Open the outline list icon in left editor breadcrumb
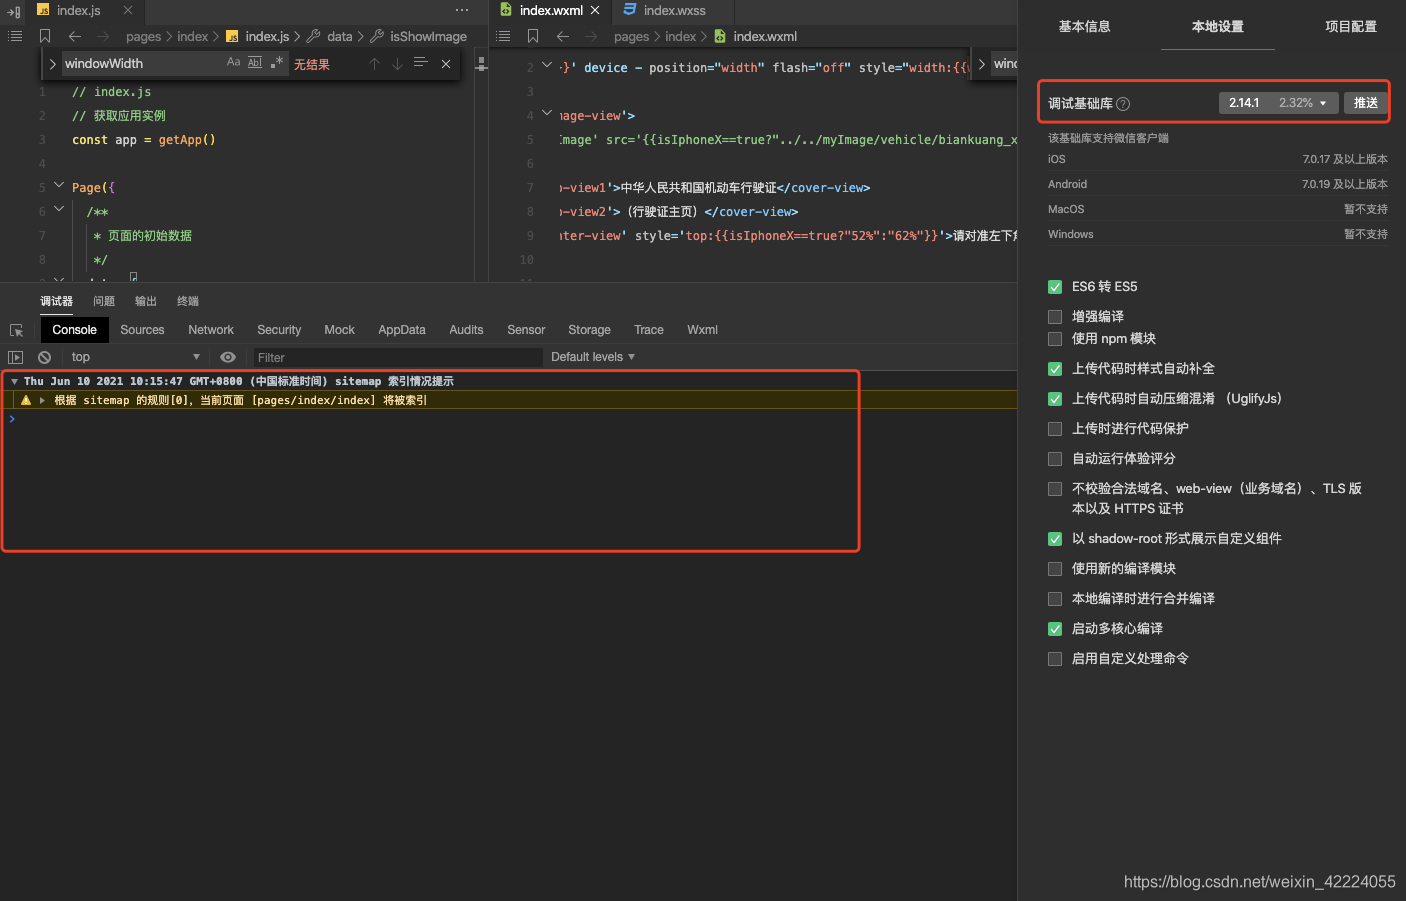The width and height of the screenshot is (1406, 901). 15,36
